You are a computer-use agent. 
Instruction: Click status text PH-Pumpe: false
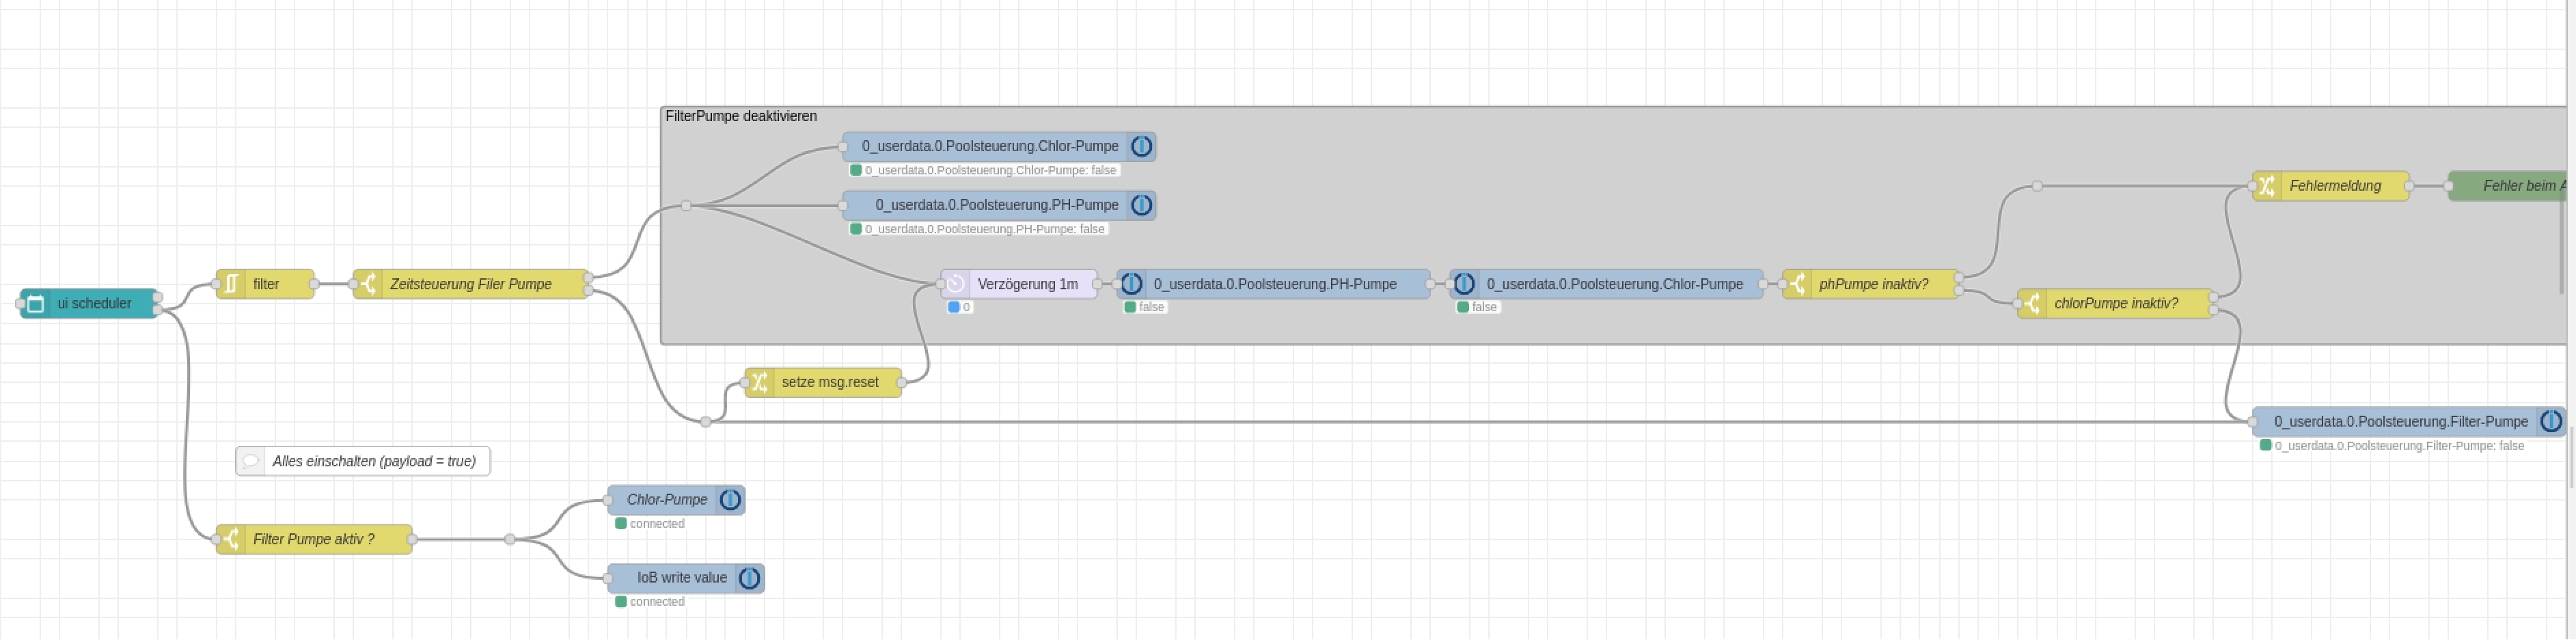coord(985,229)
